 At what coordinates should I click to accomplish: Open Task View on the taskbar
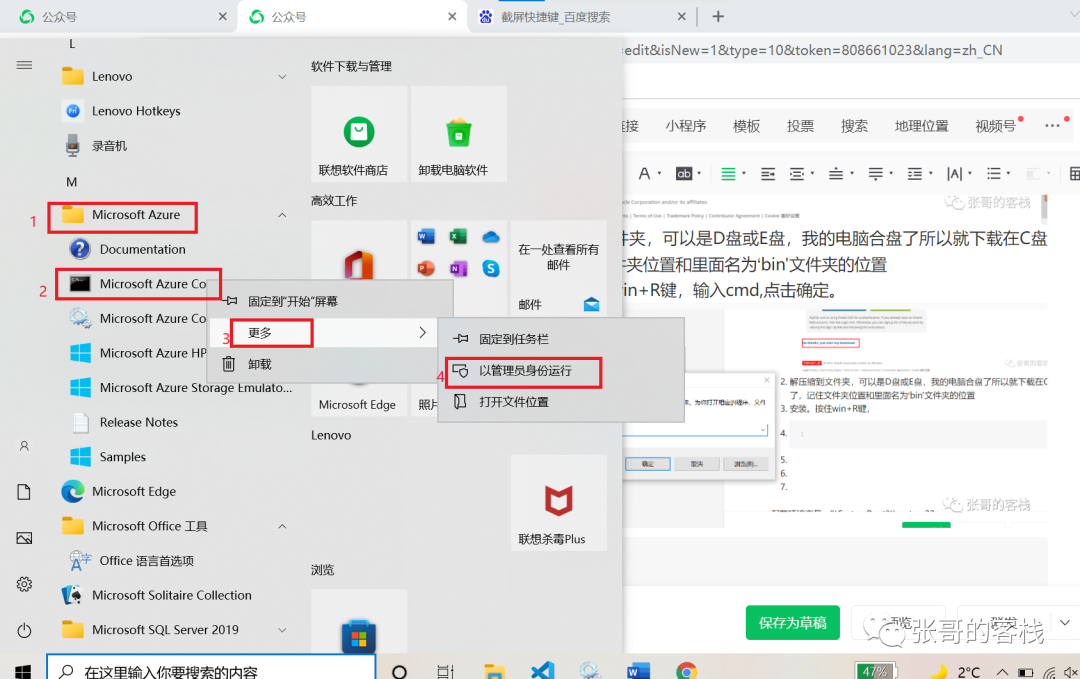[446, 671]
